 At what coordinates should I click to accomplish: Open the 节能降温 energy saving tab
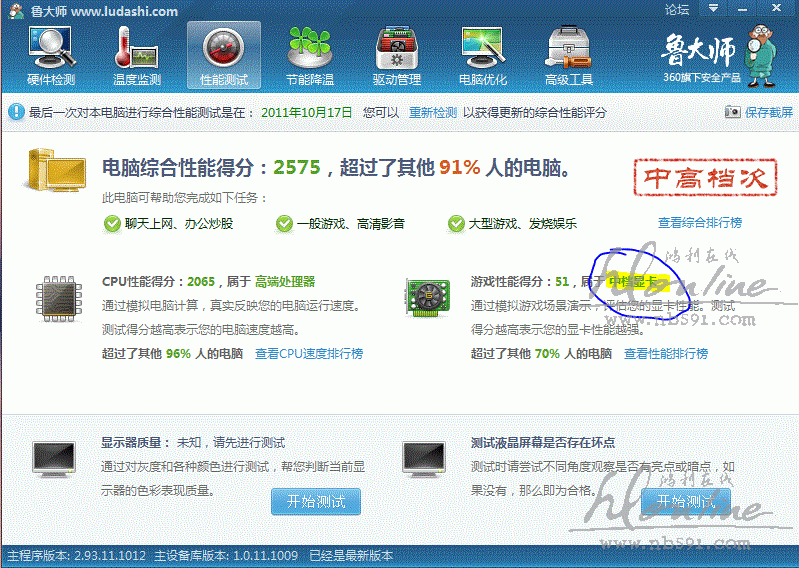310,56
